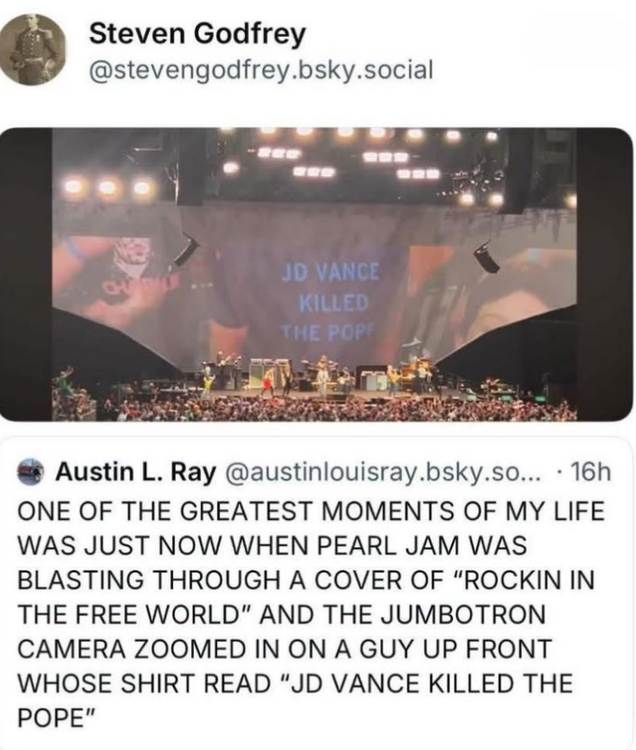Click Austin L. Ray's small avatar

[x=33, y=470]
